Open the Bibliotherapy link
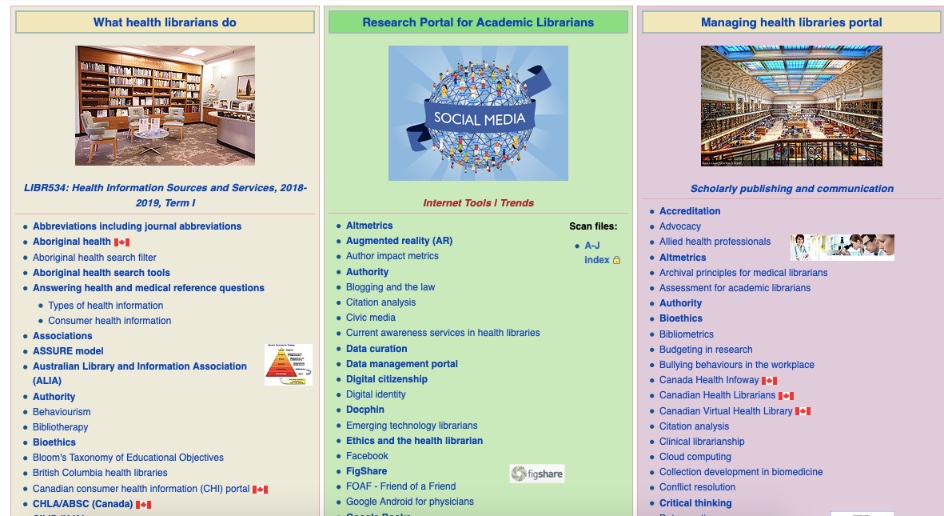This screenshot has height=516, width=944. [x=60, y=427]
